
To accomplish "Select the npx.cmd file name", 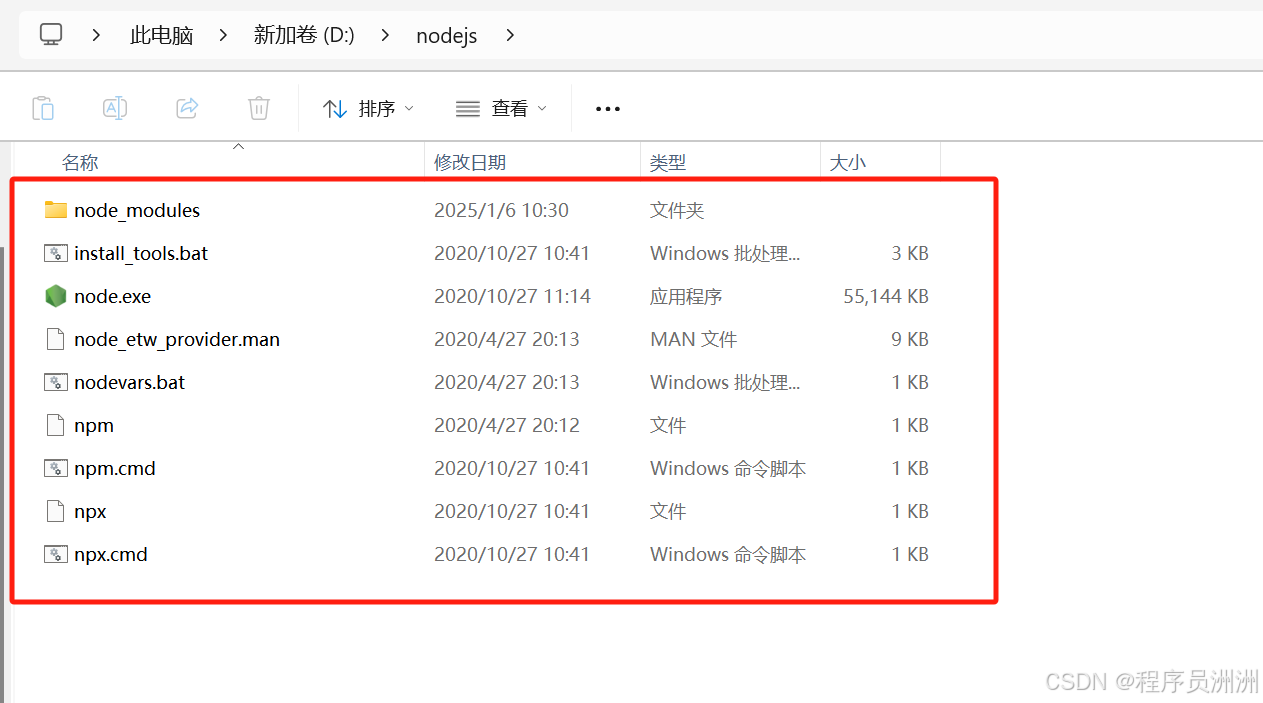I will (x=111, y=554).
